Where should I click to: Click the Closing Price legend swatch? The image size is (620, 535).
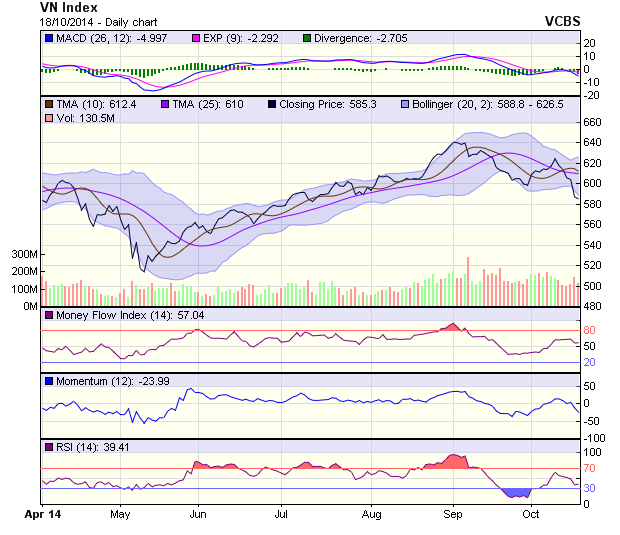click(274, 104)
